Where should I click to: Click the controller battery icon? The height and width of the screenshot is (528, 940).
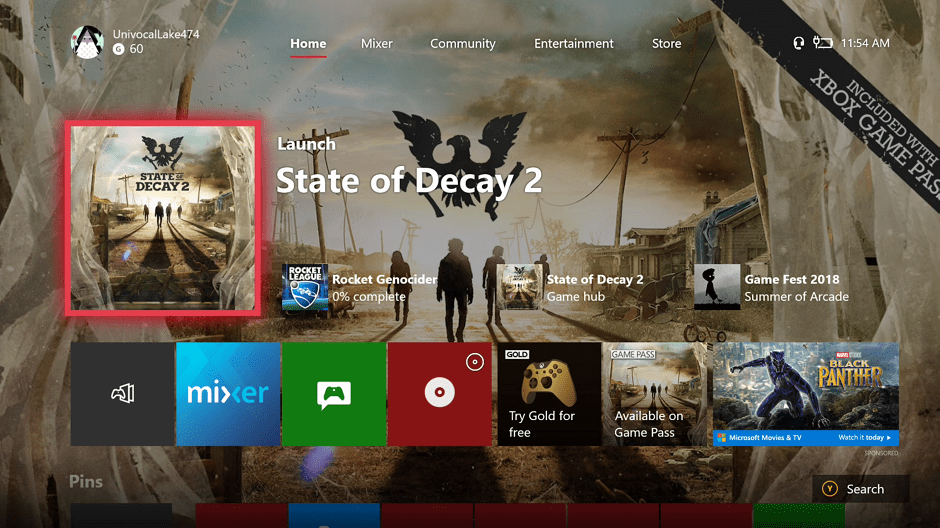click(x=823, y=43)
